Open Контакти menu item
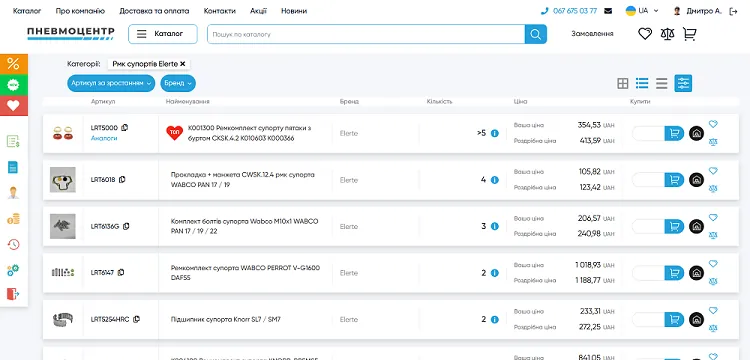750x360 pixels. [x=220, y=11]
